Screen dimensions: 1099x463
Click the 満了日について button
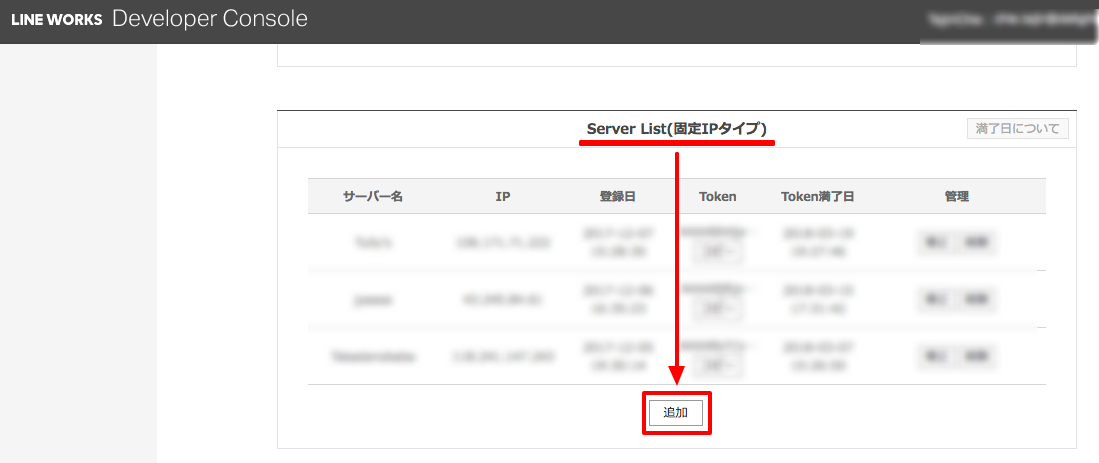point(1018,129)
